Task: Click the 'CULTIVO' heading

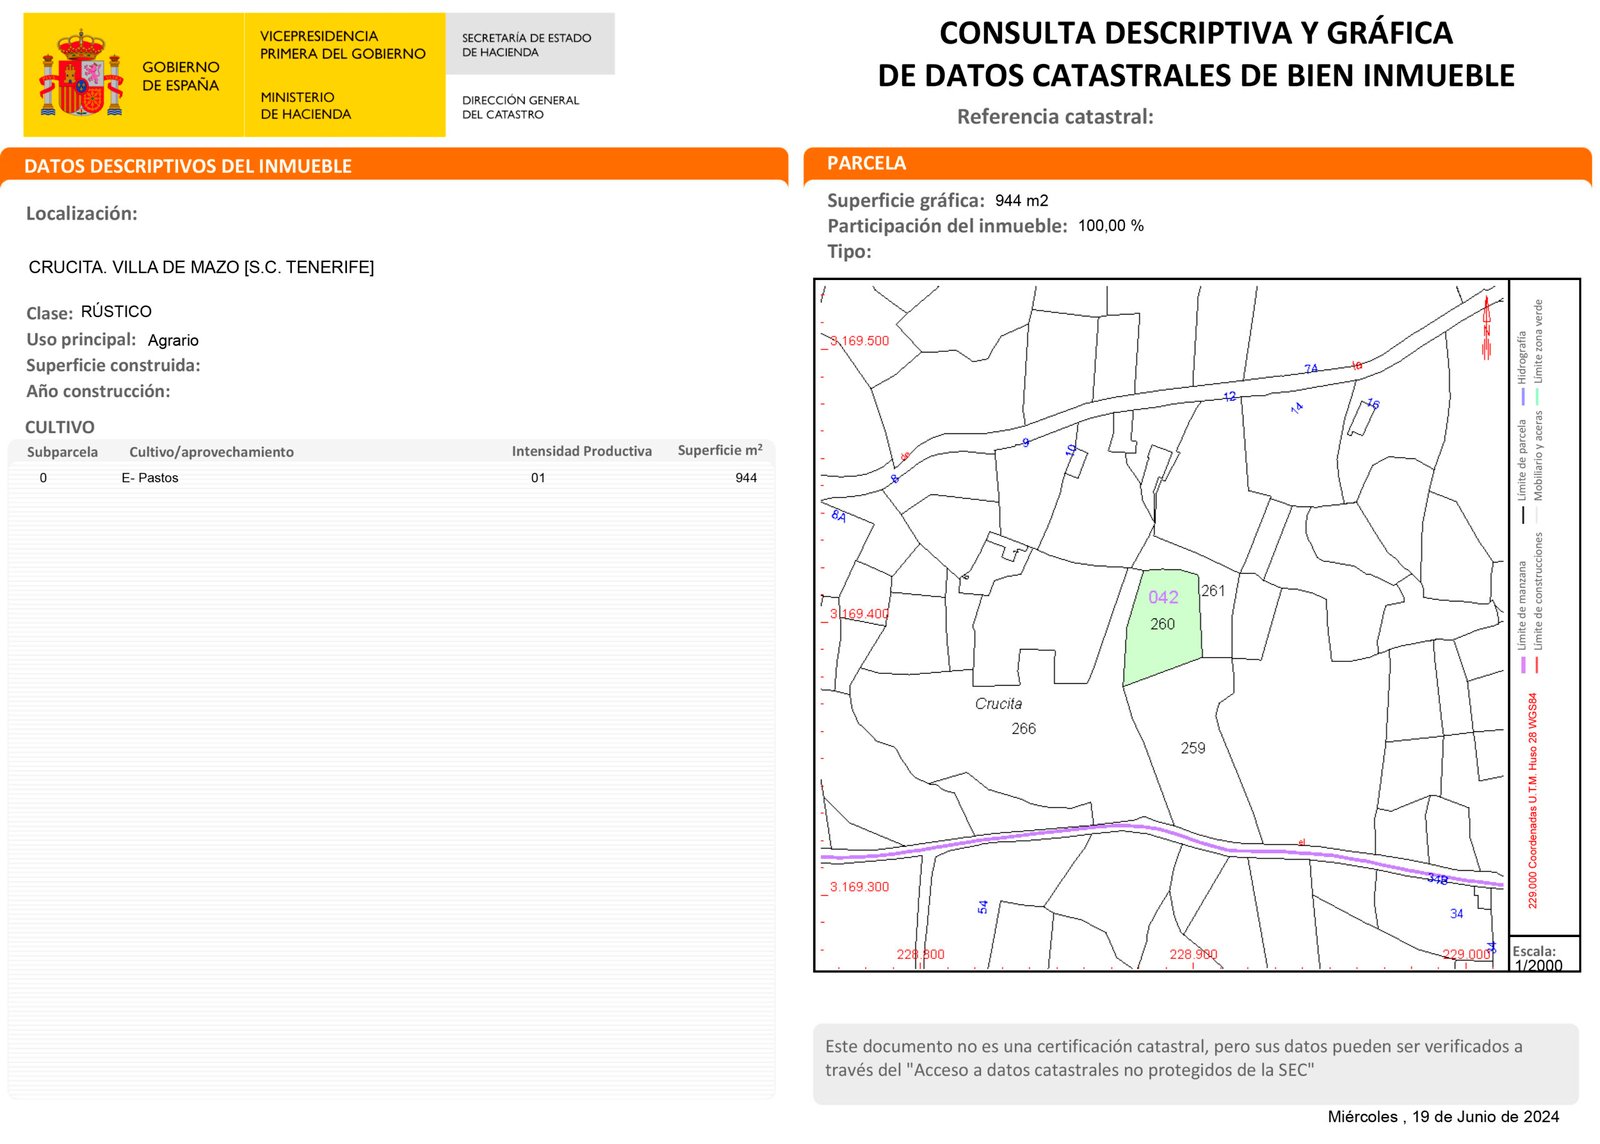Action: coord(60,427)
